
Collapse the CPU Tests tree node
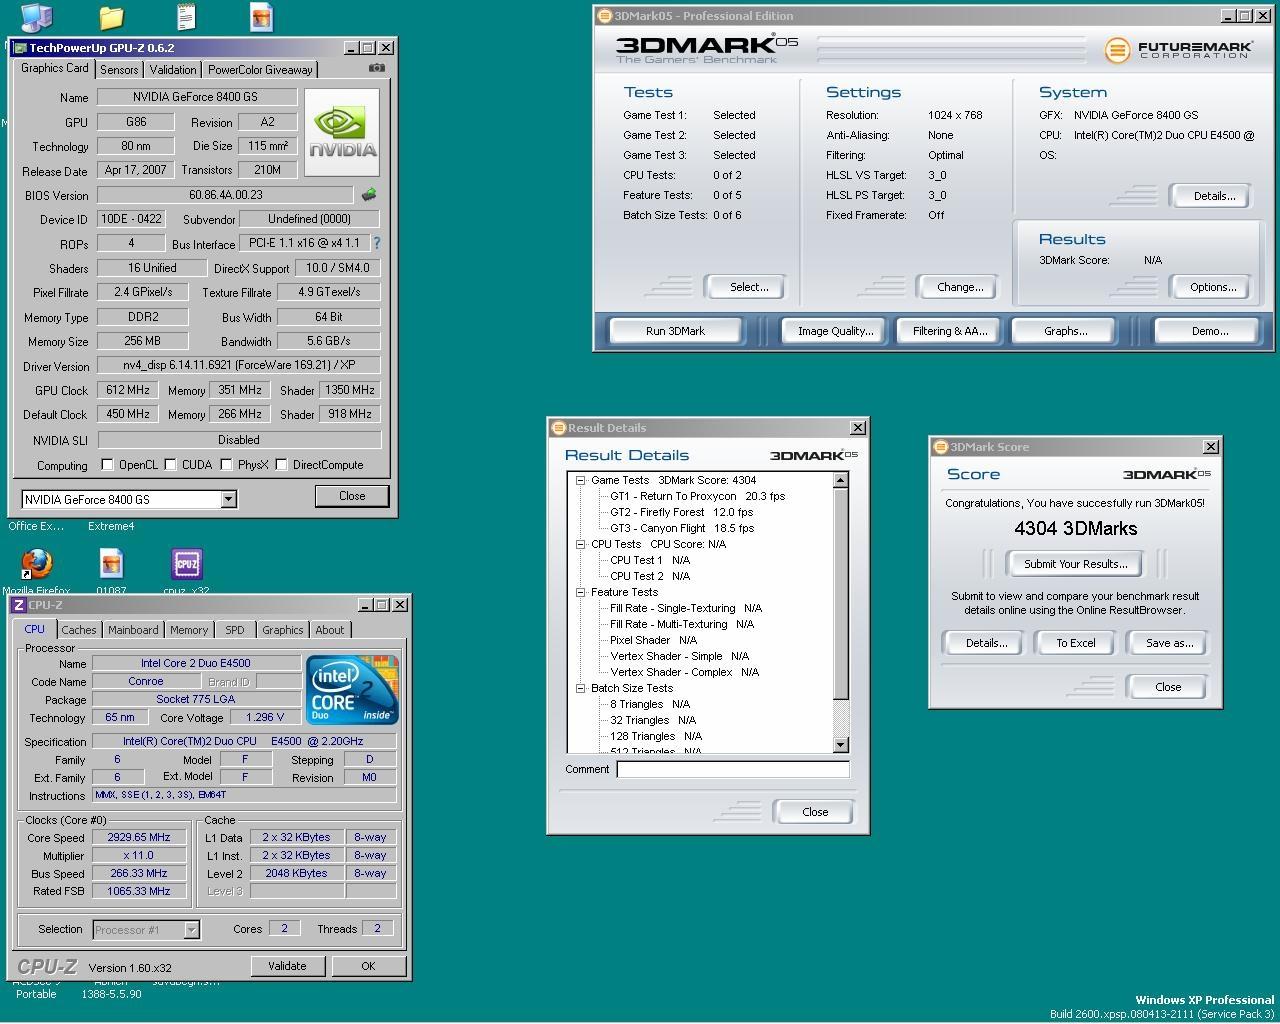pyautogui.click(x=580, y=544)
